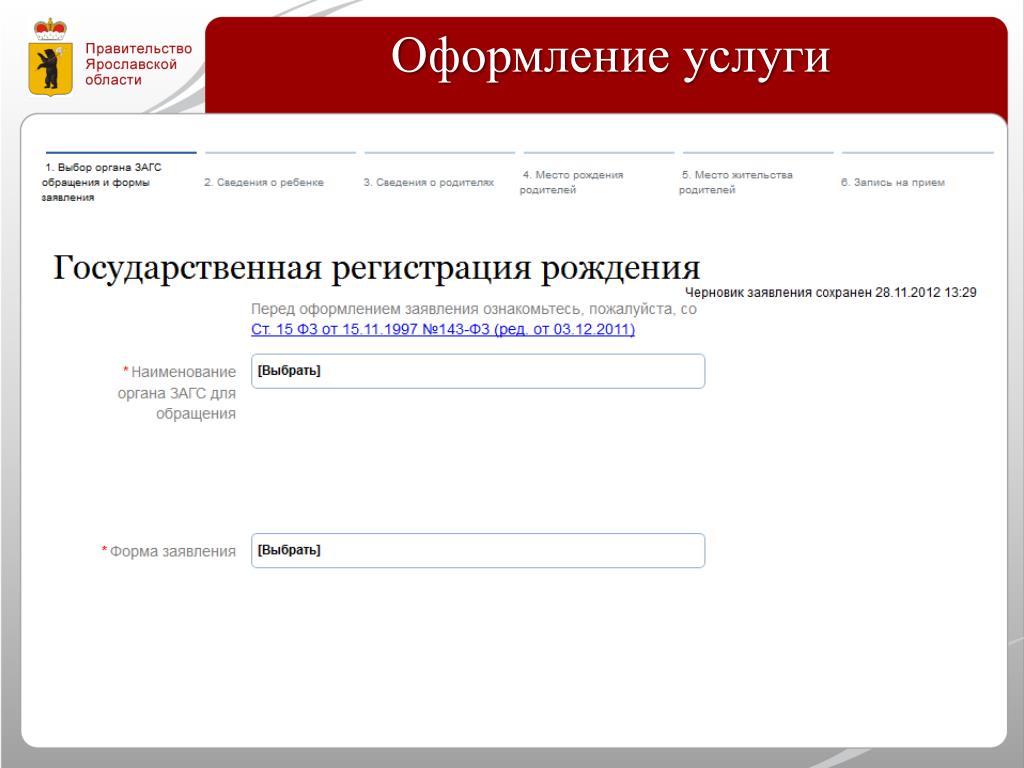Click label Наименование органа ЗАГС для обращения
Screen dimensions: 1024x768
(176, 392)
